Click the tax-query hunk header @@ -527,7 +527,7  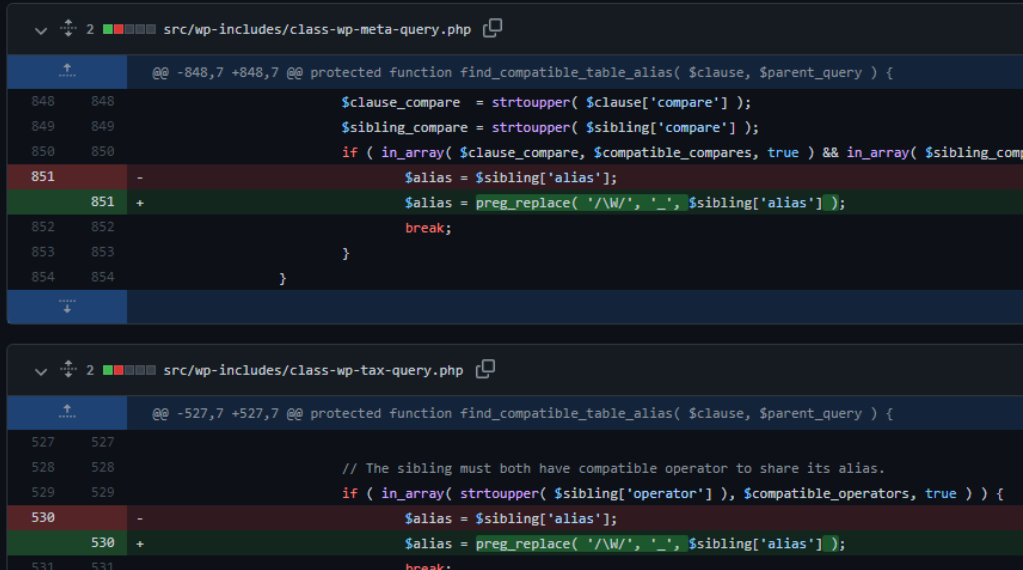(523, 413)
